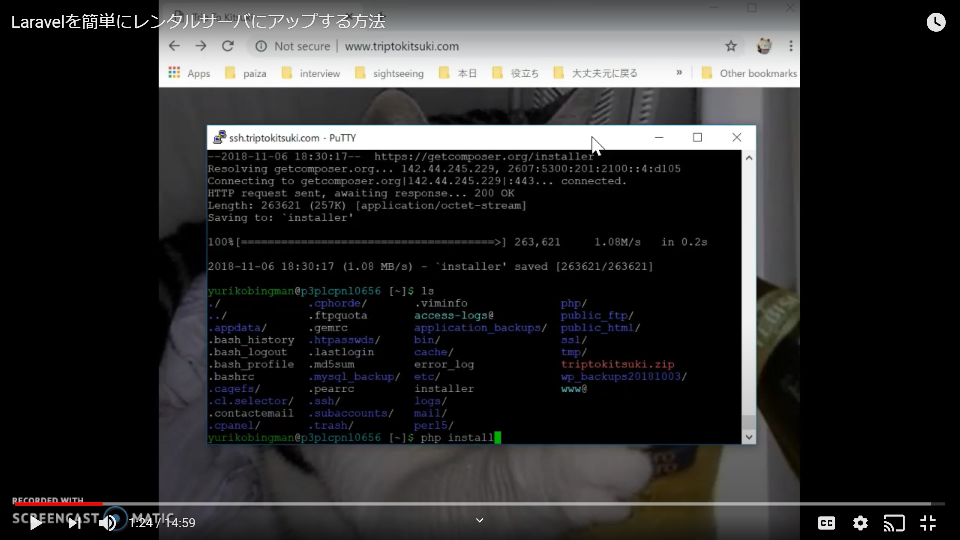Play the video
This screenshot has height=540, width=960.
[x=36, y=523]
